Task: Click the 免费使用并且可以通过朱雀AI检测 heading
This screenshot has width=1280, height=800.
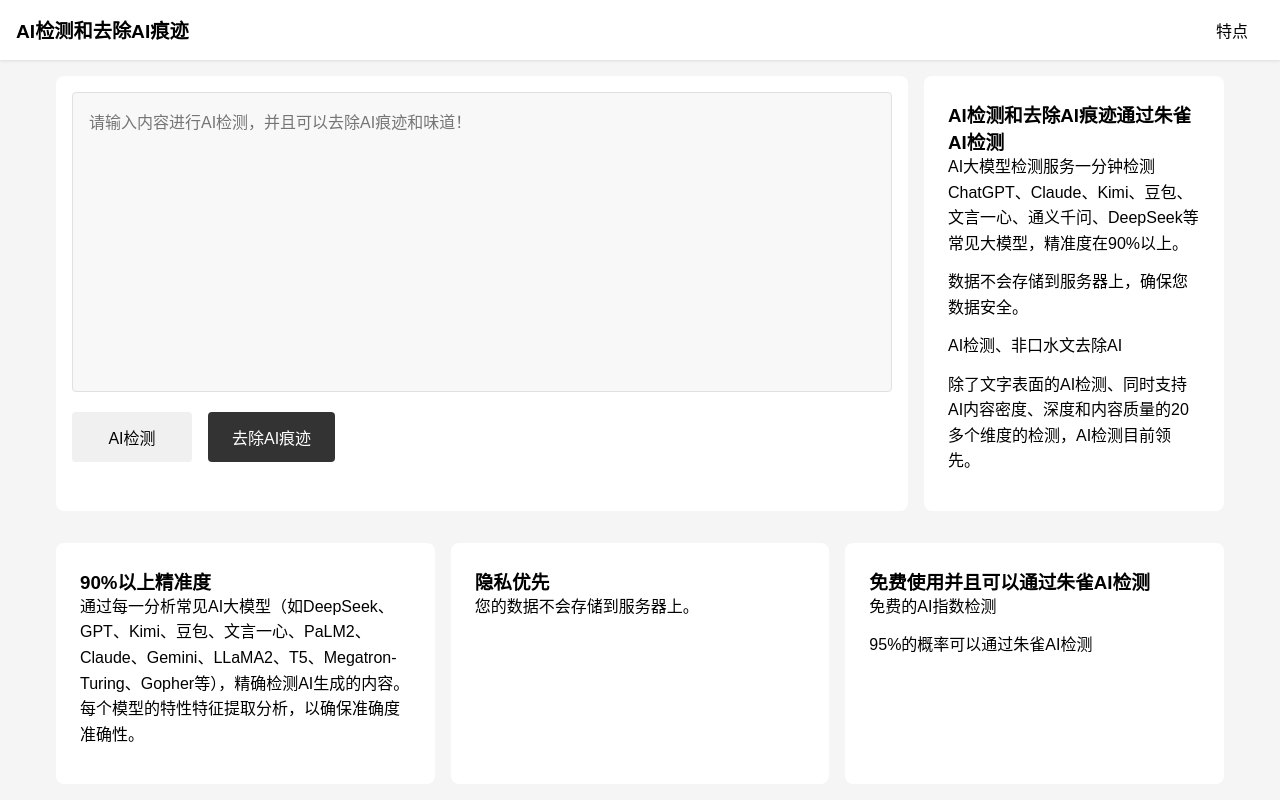Action: (1008, 582)
